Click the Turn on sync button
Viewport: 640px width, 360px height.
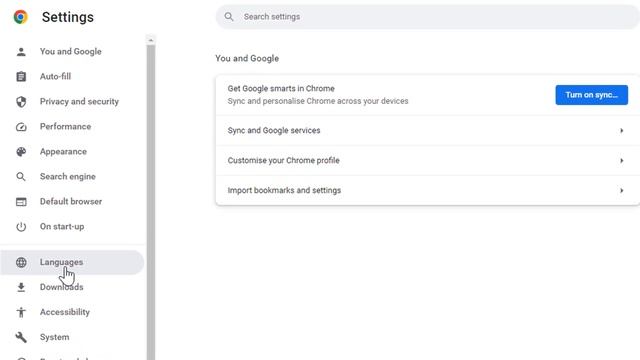coord(591,95)
